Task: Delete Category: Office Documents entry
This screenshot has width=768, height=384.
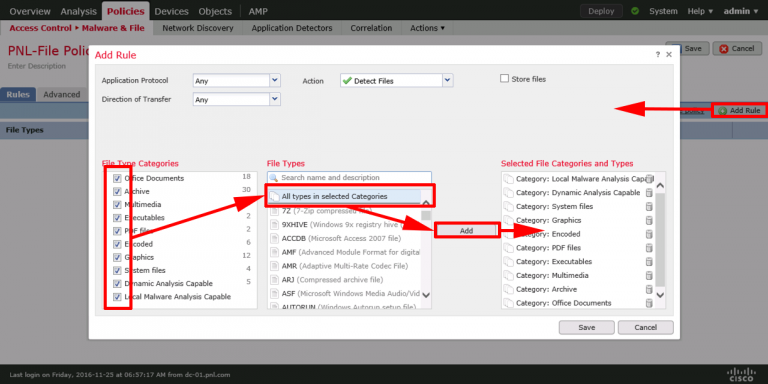Action: tap(649, 303)
